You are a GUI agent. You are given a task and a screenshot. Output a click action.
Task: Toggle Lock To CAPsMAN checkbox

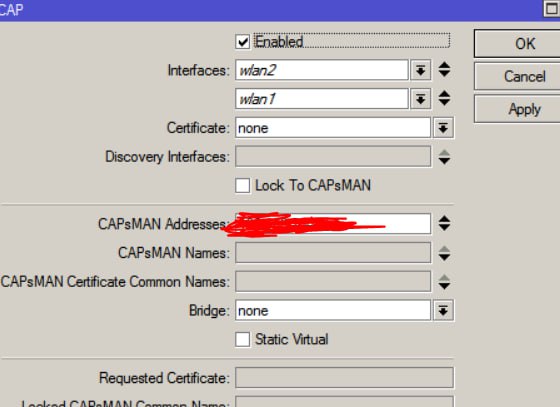[242, 186]
